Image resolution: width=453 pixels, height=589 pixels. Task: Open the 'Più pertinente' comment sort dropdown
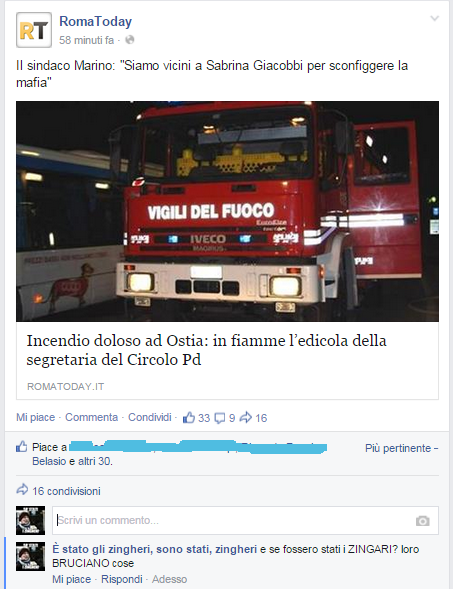tap(401, 448)
